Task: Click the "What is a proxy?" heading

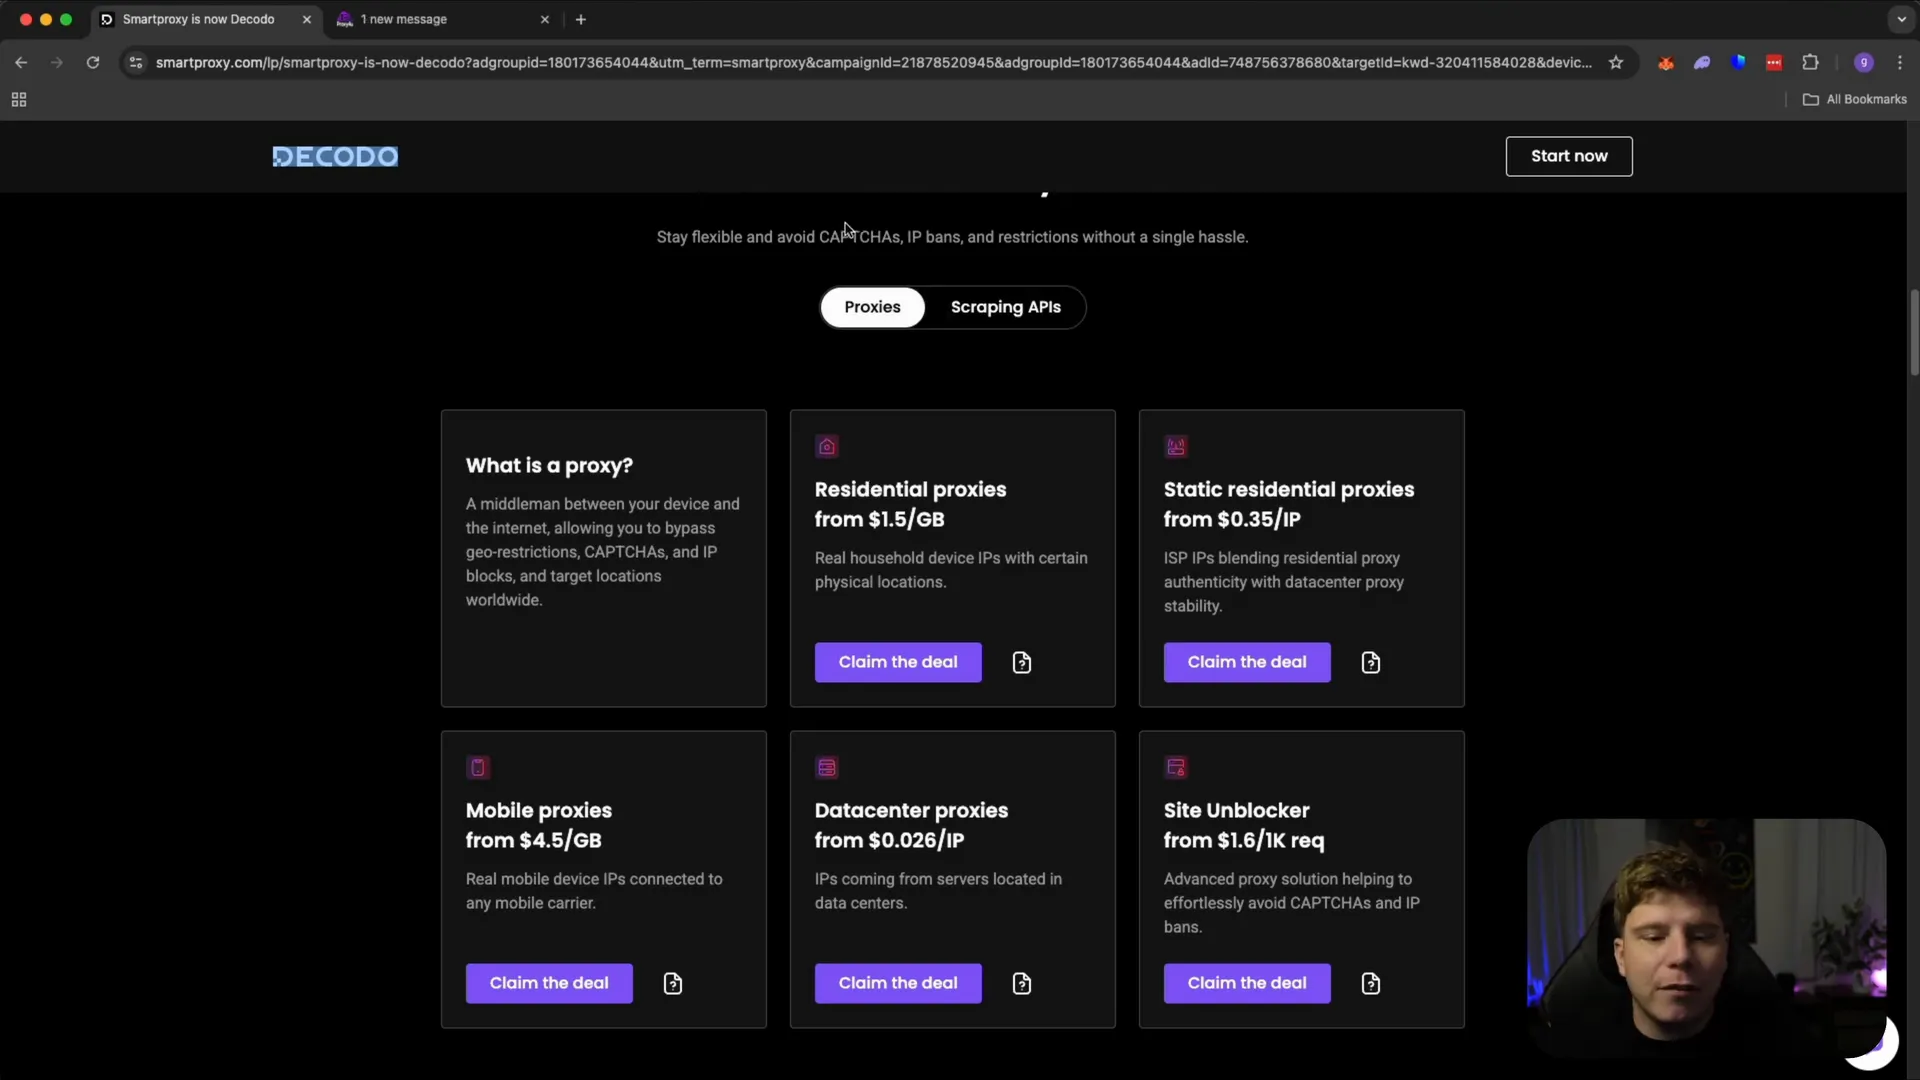Action: click(549, 465)
